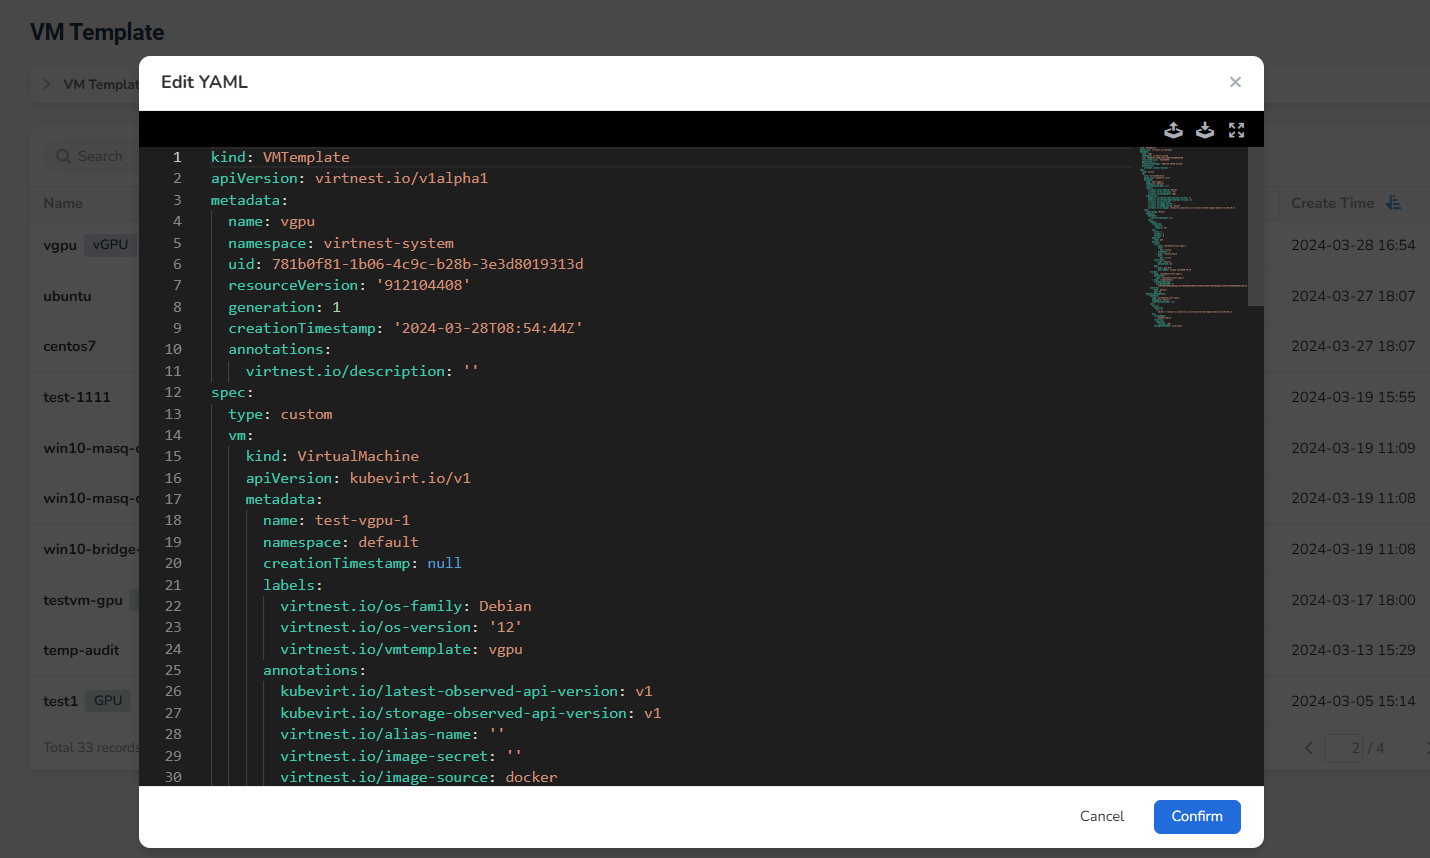Select the vgpu template row

click(x=59, y=244)
